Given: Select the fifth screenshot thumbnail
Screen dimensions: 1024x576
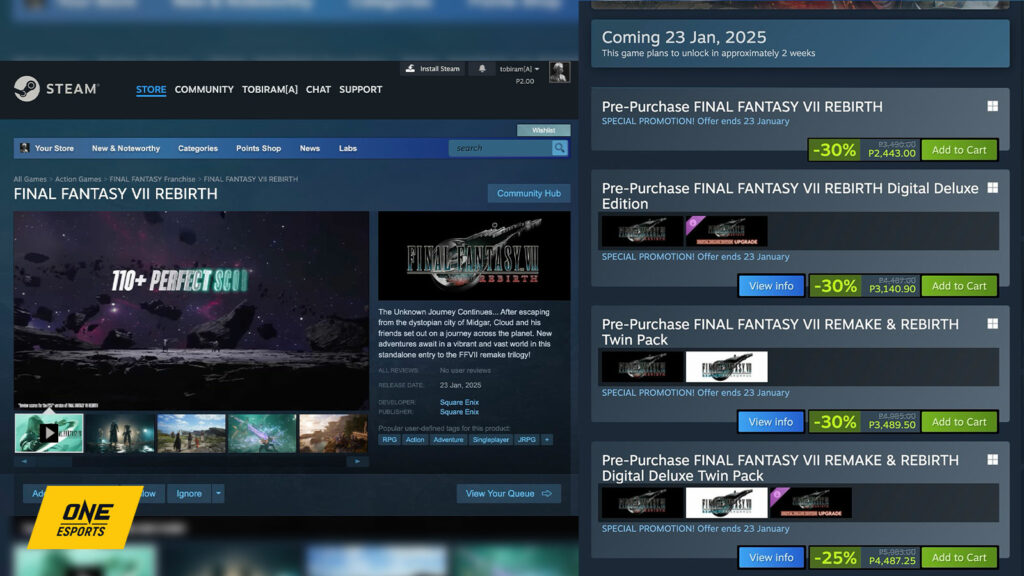Looking at the screenshot, I should [333, 433].
